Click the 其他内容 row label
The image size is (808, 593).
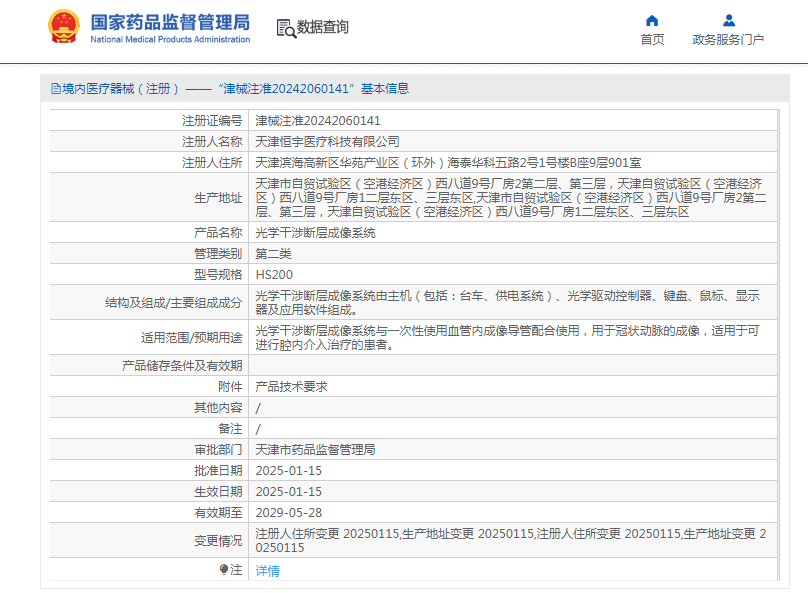tap(218, 408)
